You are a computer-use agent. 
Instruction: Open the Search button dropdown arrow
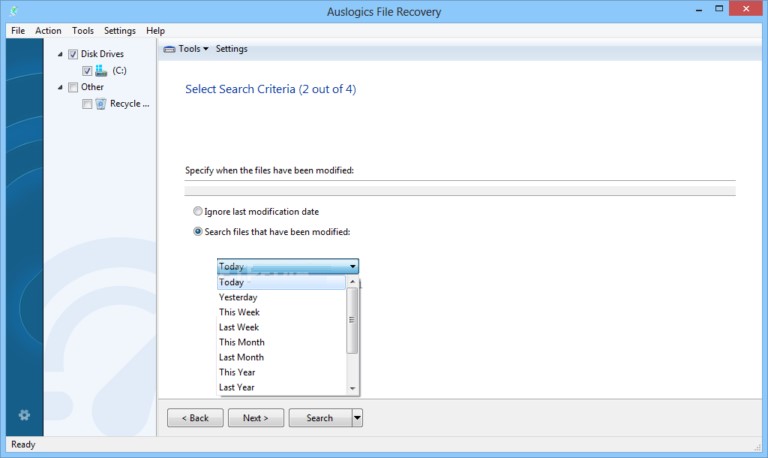point(357,418)
